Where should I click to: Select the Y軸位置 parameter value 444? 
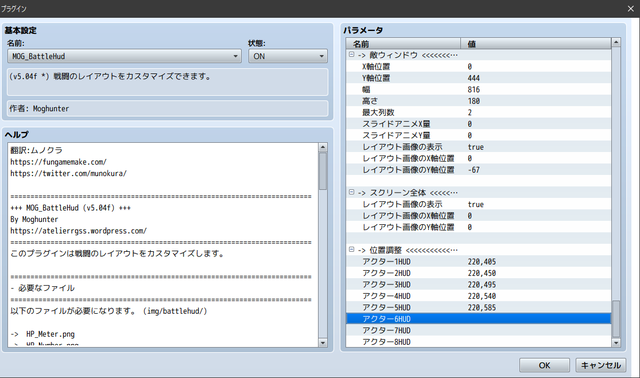coord(473,78)
